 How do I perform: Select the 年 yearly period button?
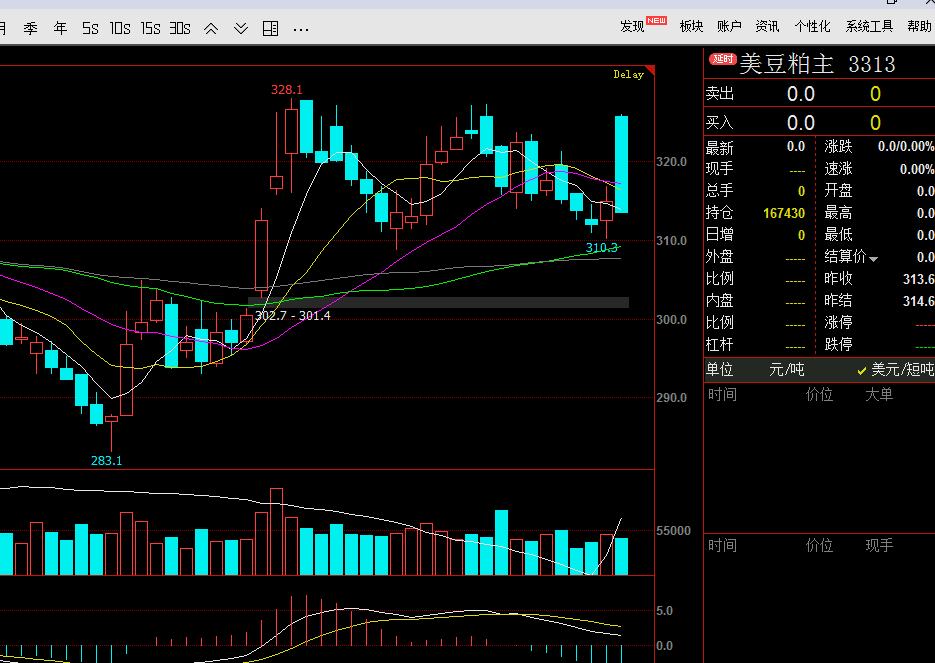coord(60,28)
